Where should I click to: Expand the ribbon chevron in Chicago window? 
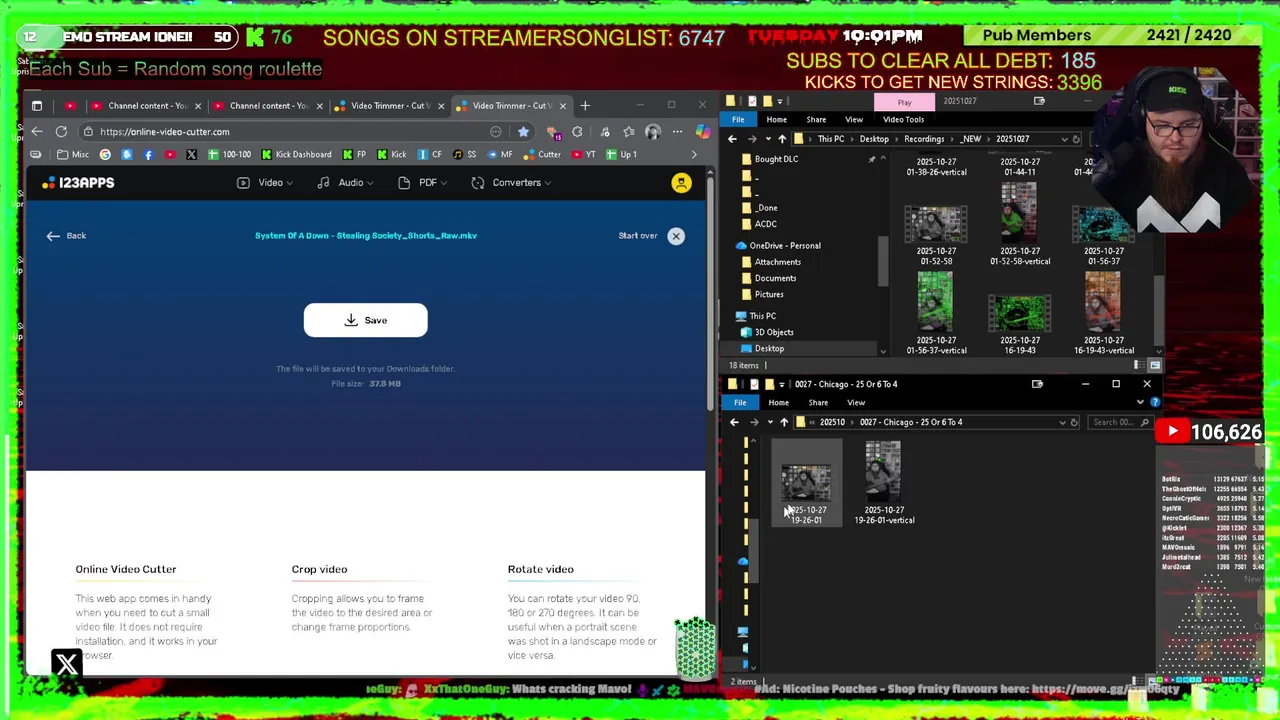click(1140, 403)
